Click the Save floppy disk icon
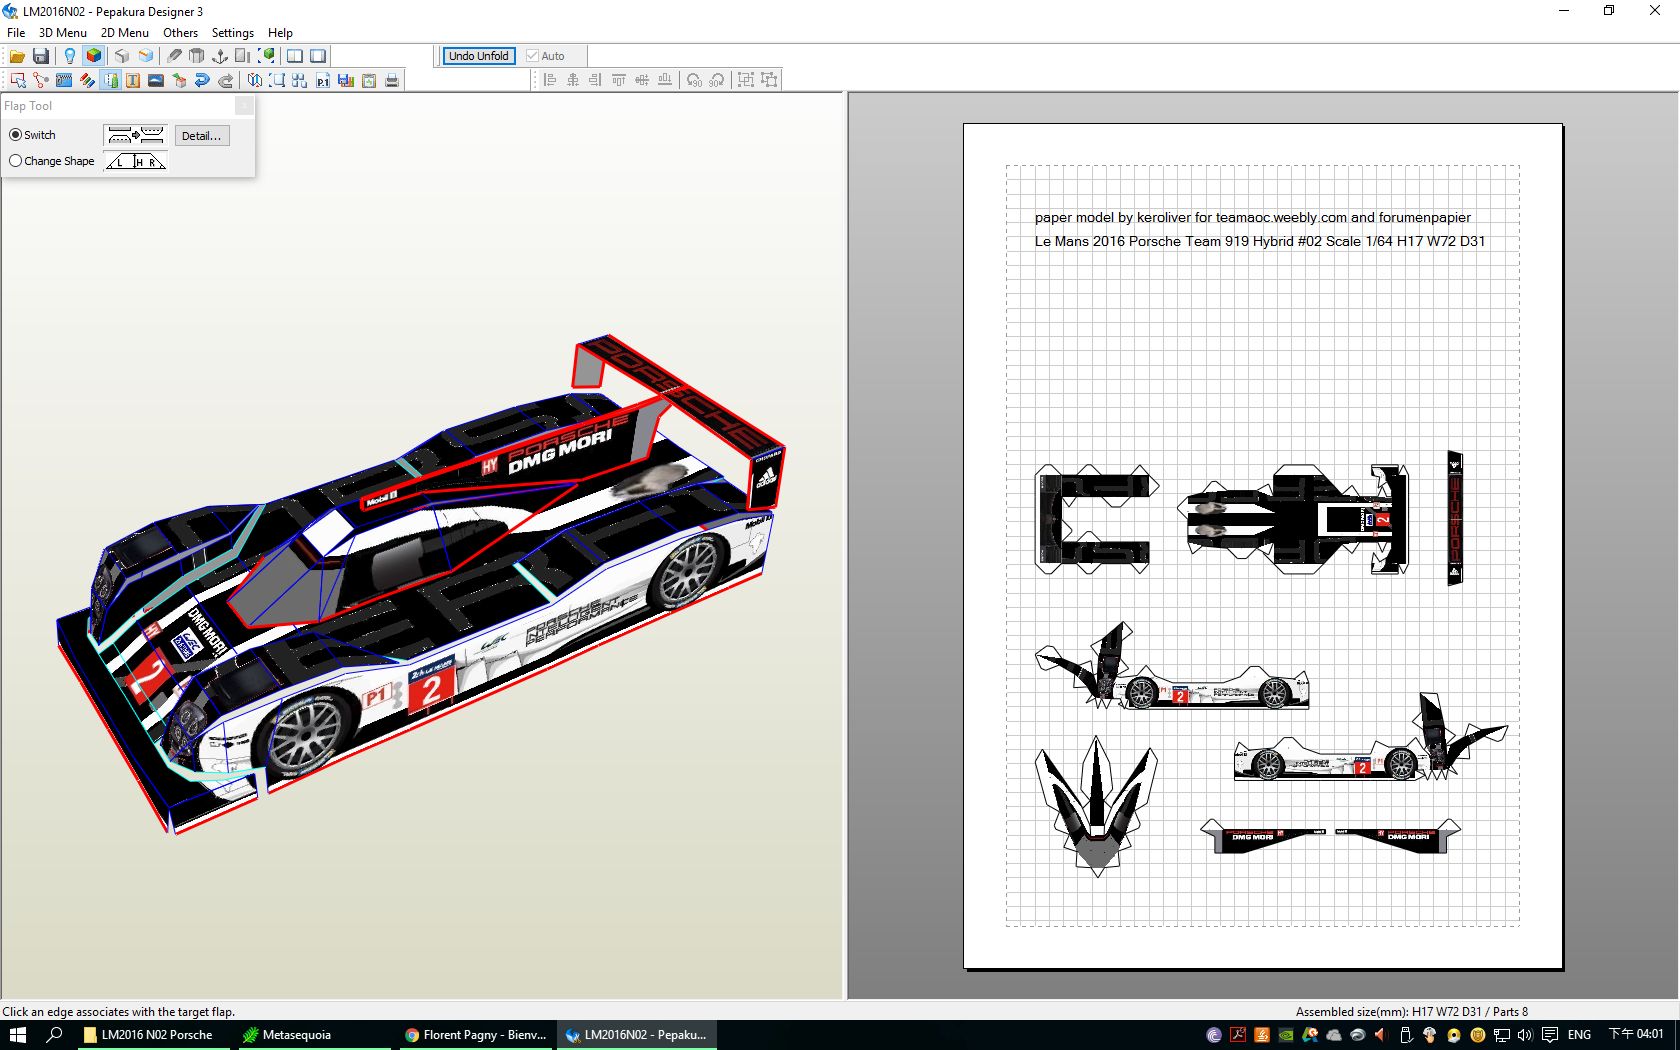Image resolution: width=1680 pixels, height=1050 pixels. (41, 56)
